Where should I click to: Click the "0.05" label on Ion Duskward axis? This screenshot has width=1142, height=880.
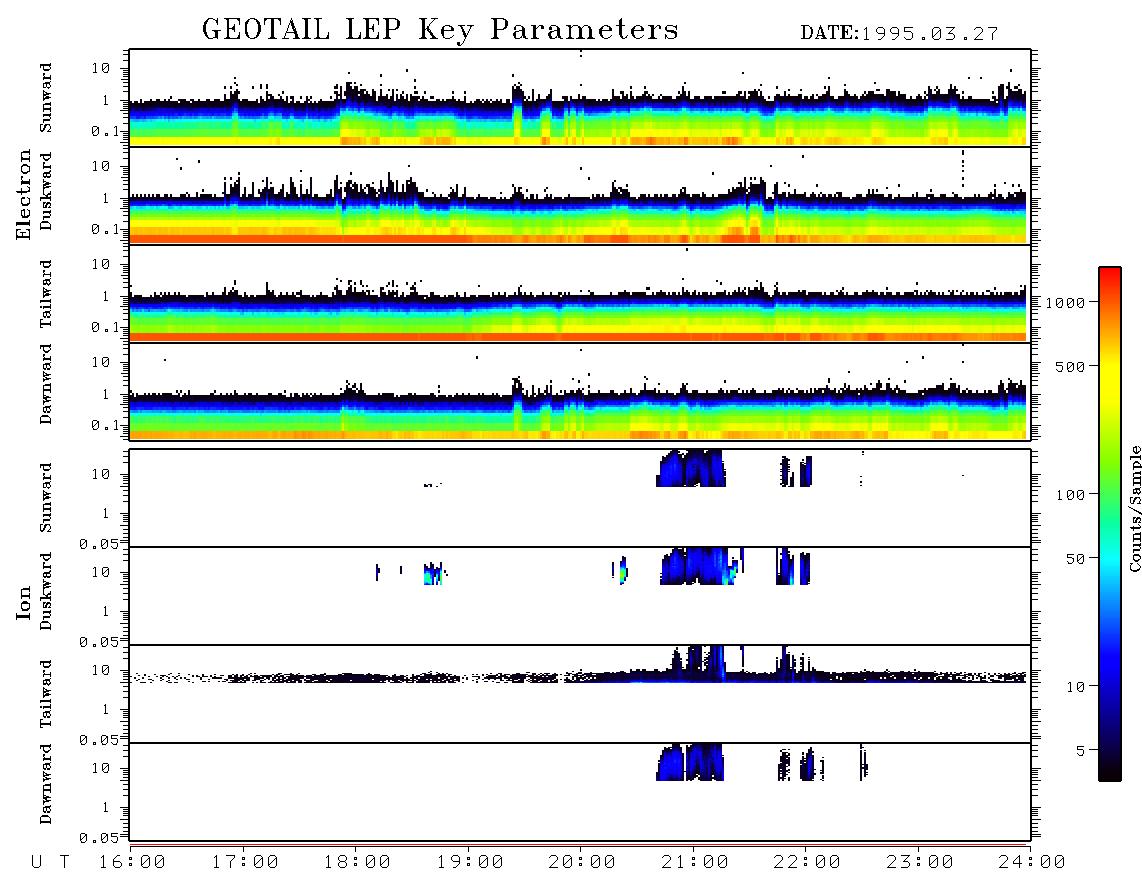pos(98,642)
